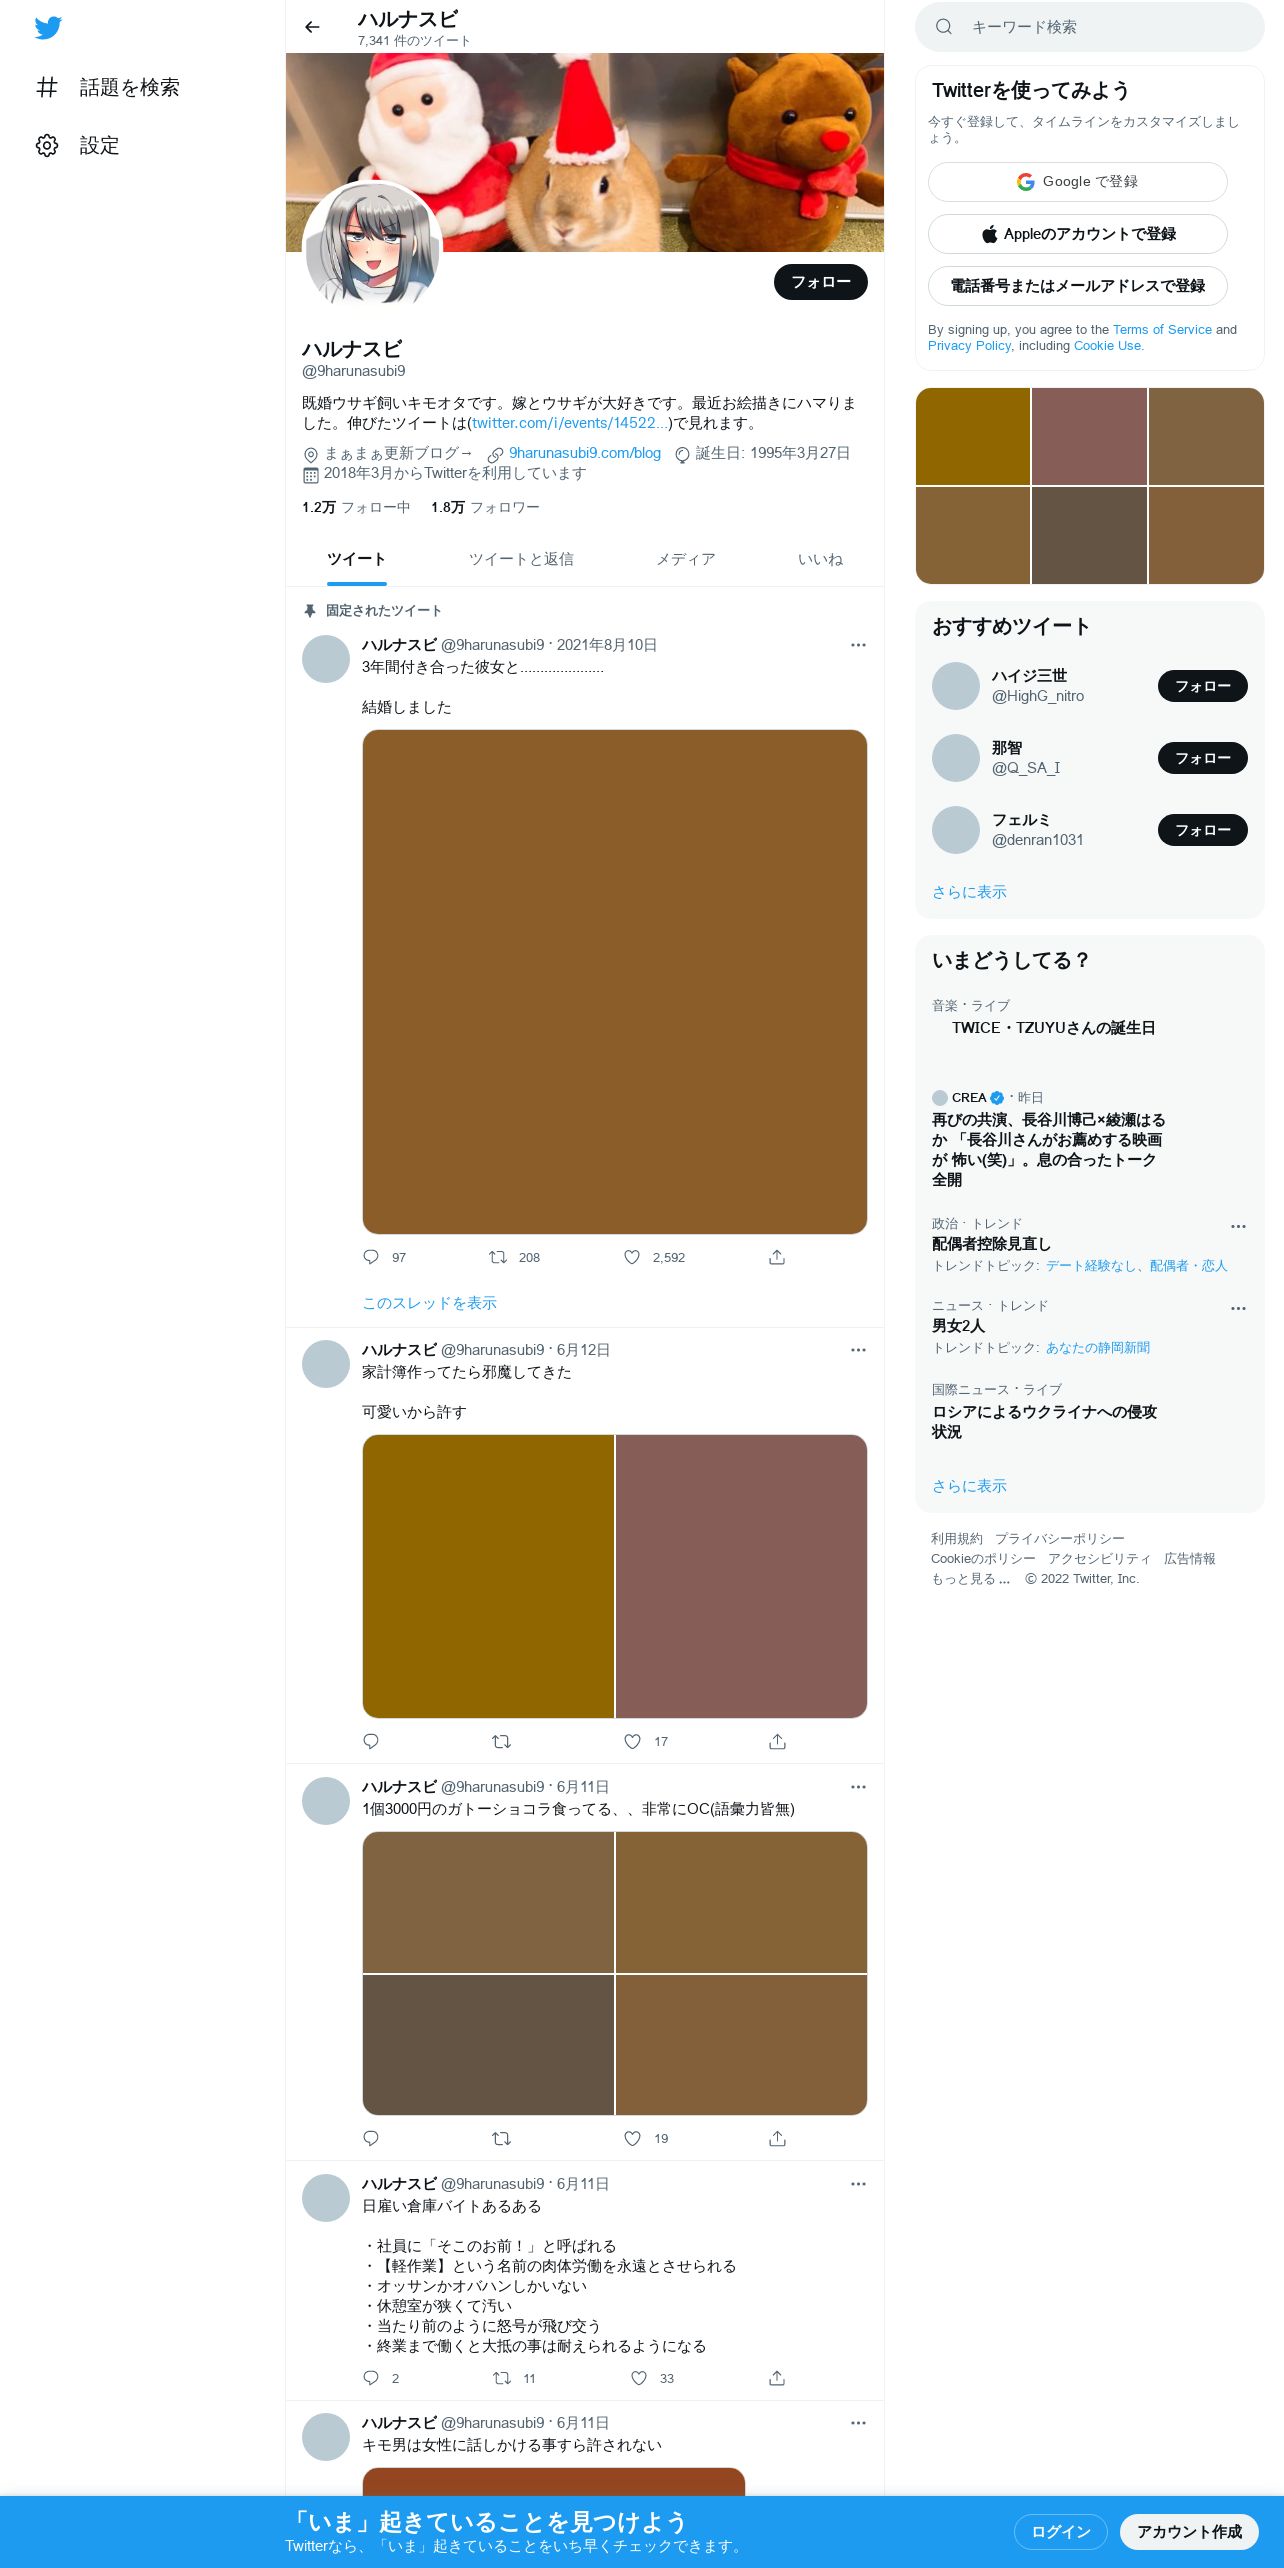Click the Twitter bird logo
1284x2568 pixels.
[48, 28]
